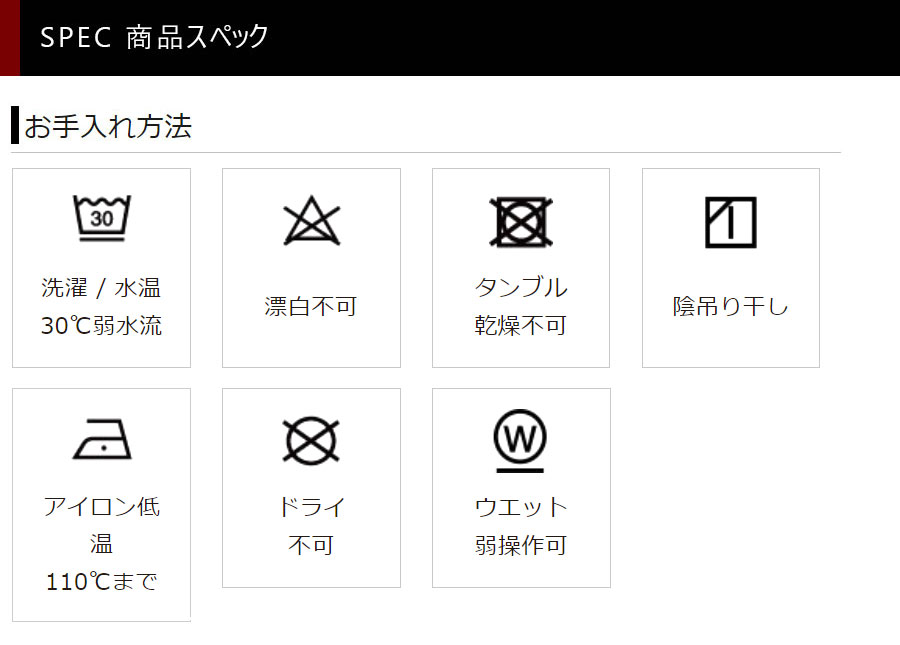Click the 漂白不可 text label

[311, 306]
